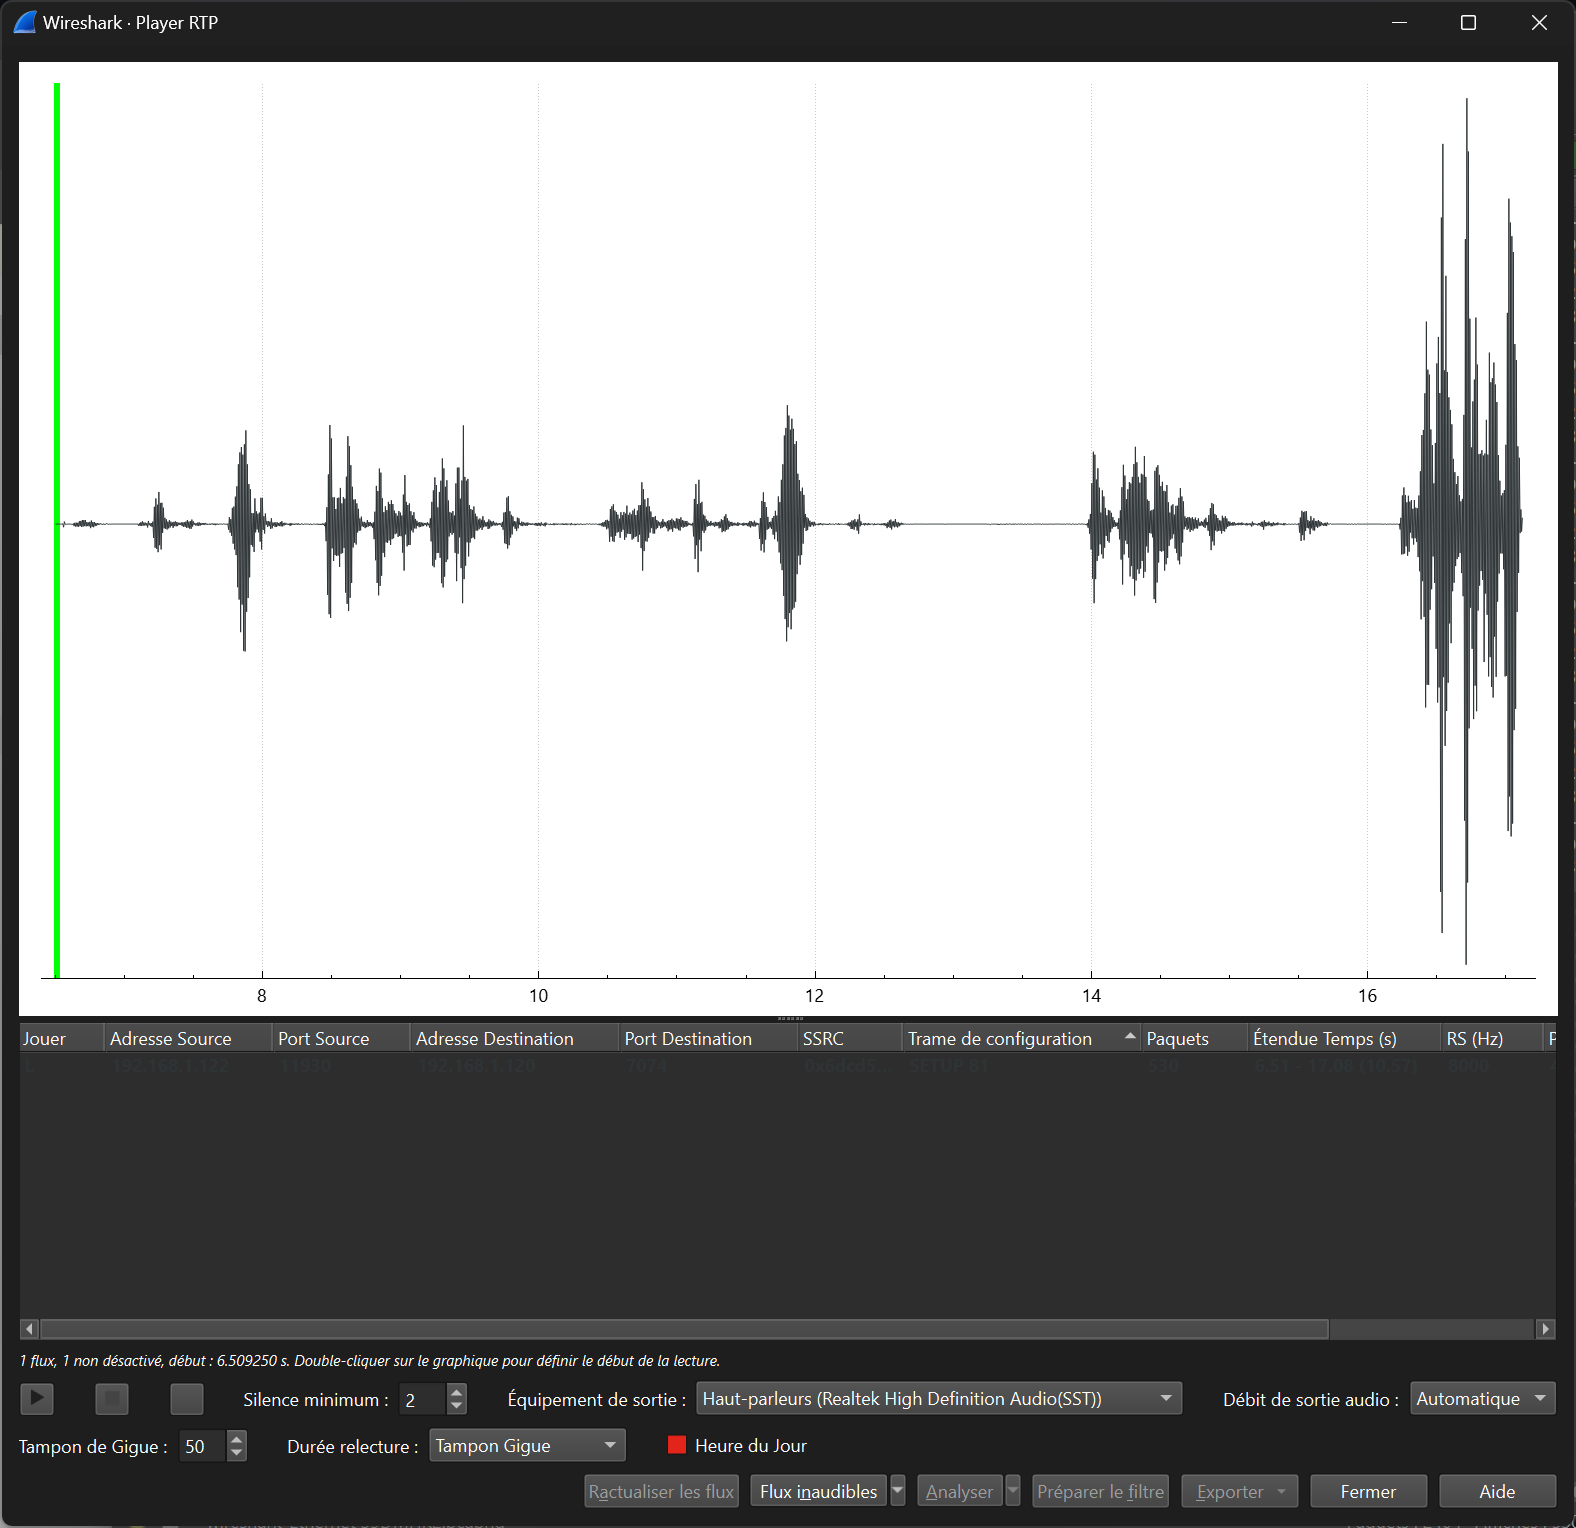Viewport: 1576px width, 1528px height.
Task: Open help with the Aide button
Action: pos(1497,1491)
